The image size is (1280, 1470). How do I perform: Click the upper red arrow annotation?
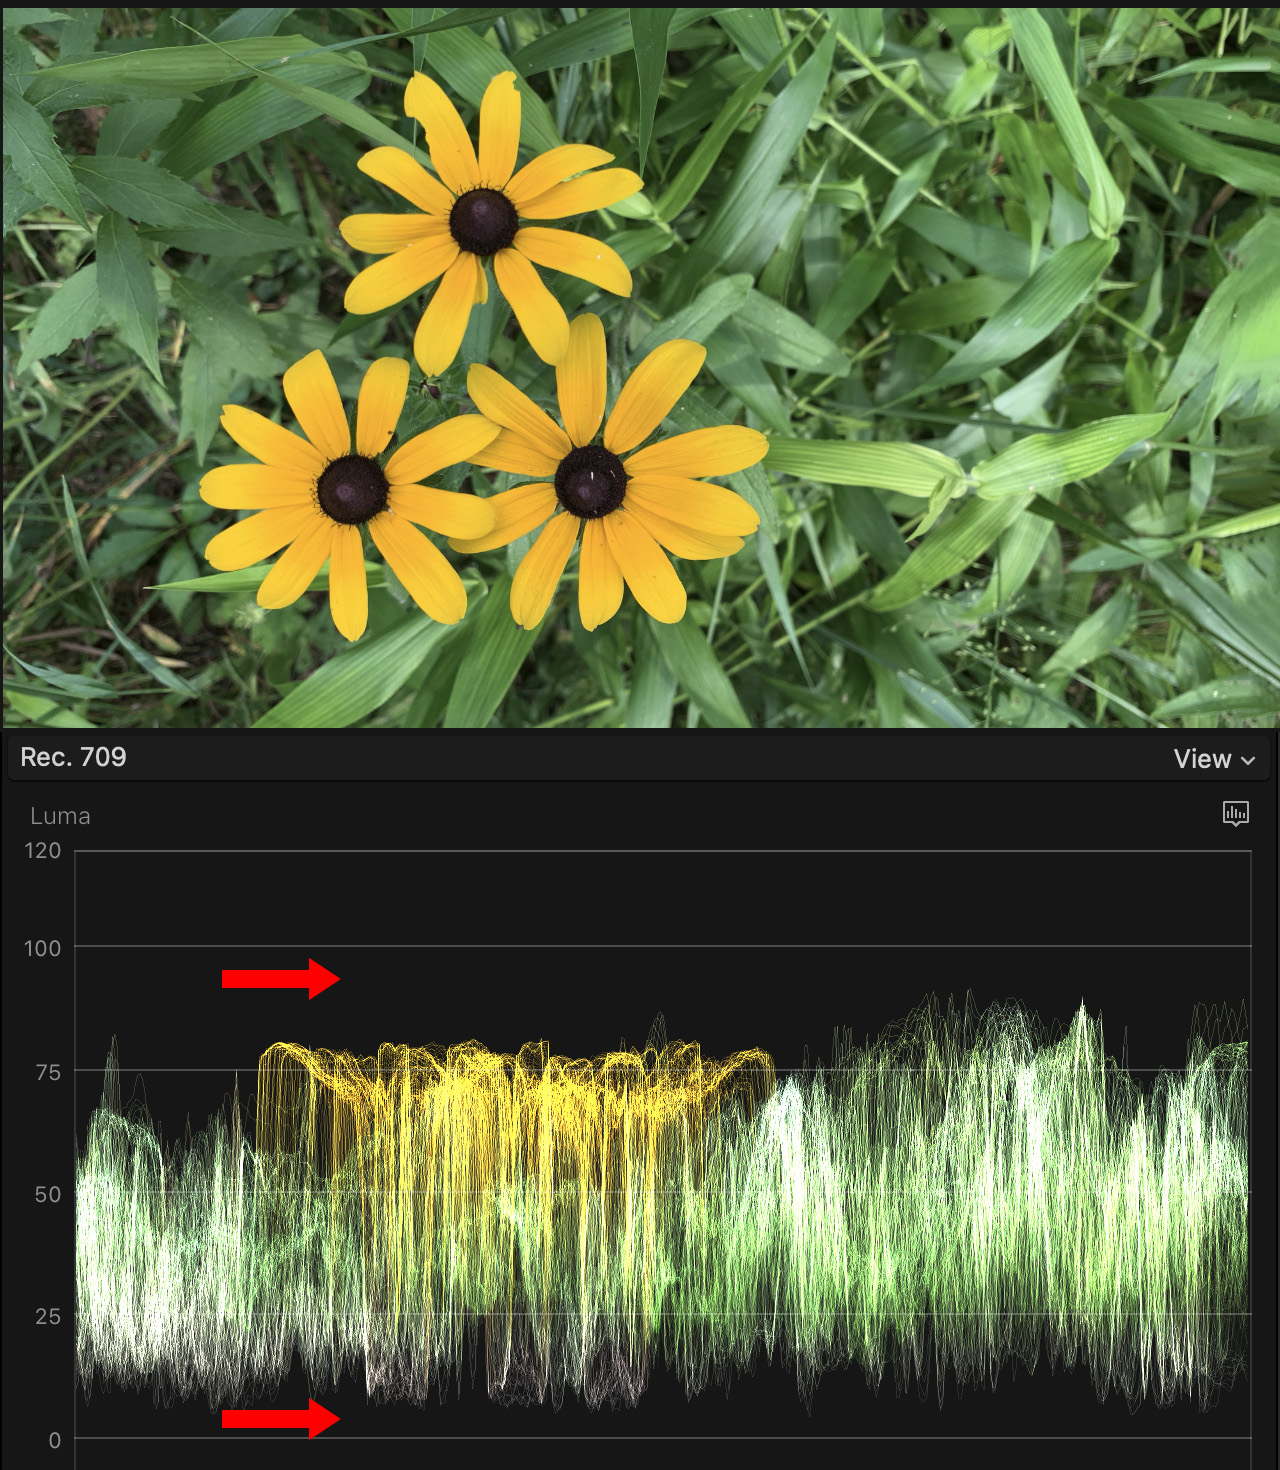[280, 978]
